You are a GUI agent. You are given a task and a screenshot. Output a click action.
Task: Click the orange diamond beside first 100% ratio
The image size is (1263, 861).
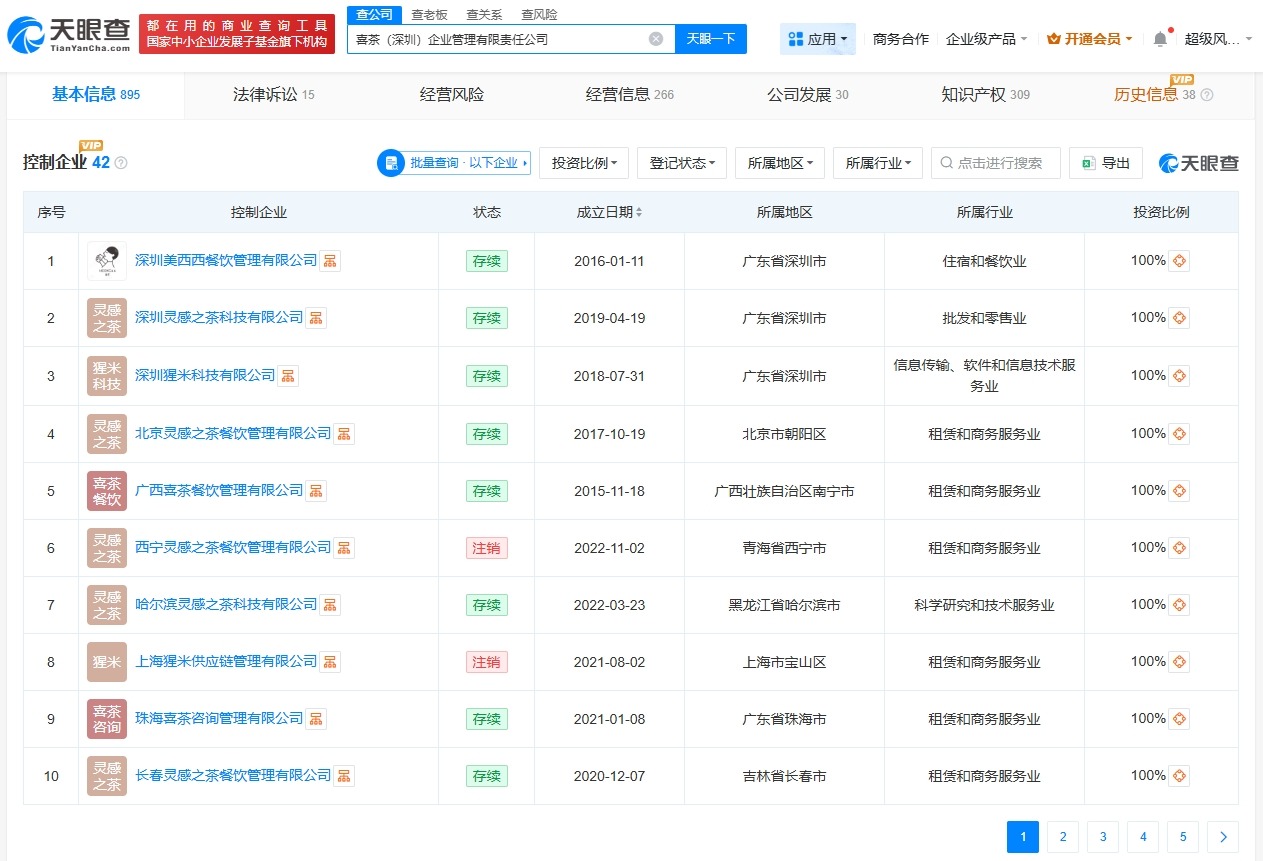tap(1180, 259)
